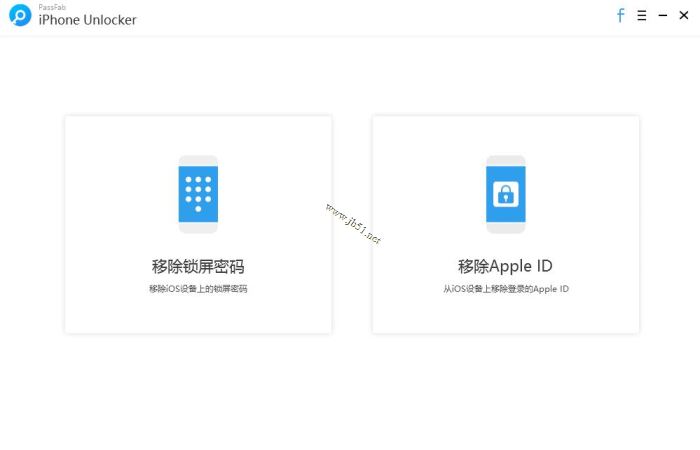Click the keypad phone icon
Image resolution: width=700 pixels, height=450 pixels.
[x=198, y=194]
